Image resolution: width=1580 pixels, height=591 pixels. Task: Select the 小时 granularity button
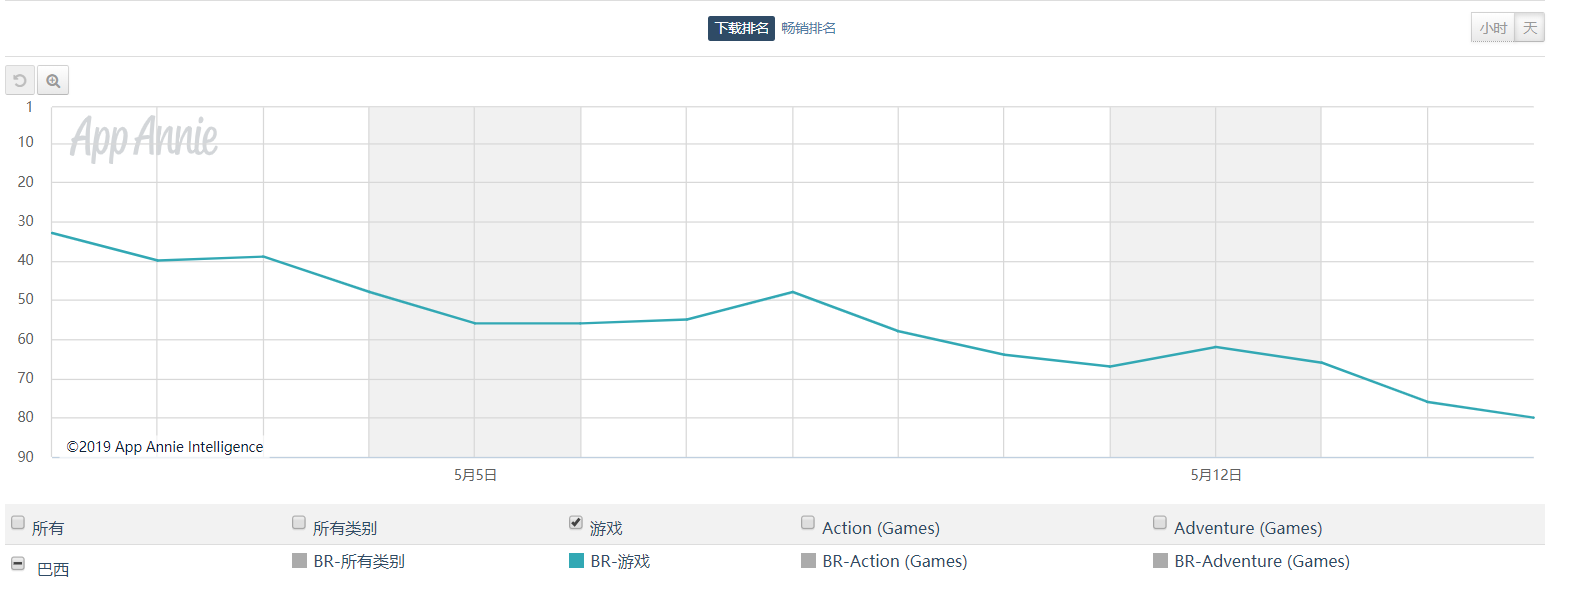1493,28
